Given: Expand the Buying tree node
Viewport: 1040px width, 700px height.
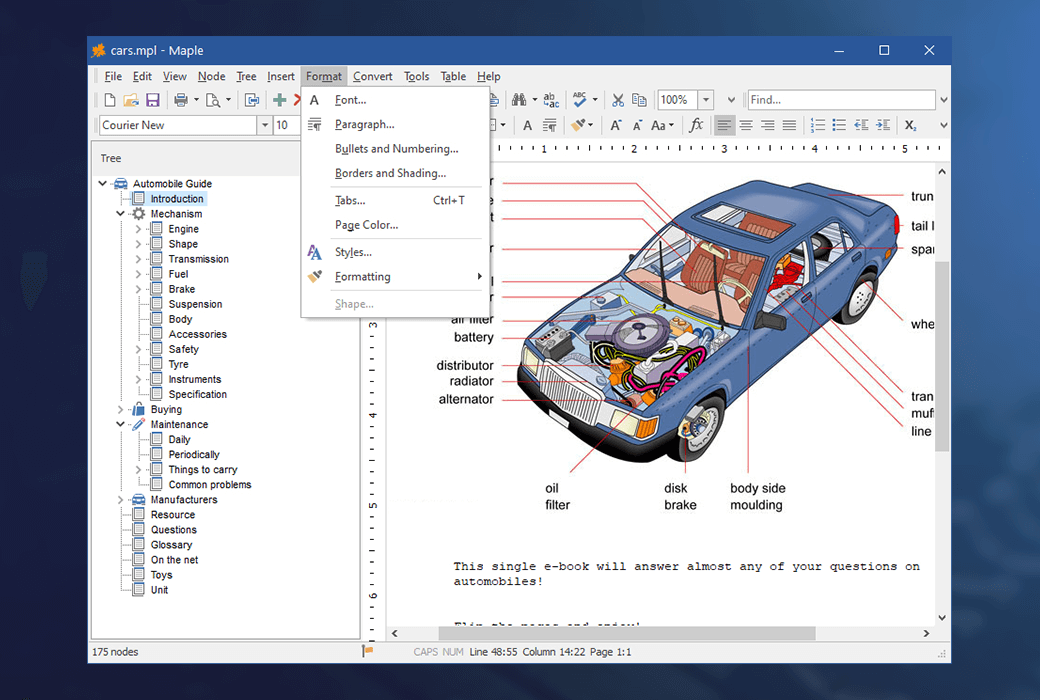Looking at the screenshot, I should point(120,409).
